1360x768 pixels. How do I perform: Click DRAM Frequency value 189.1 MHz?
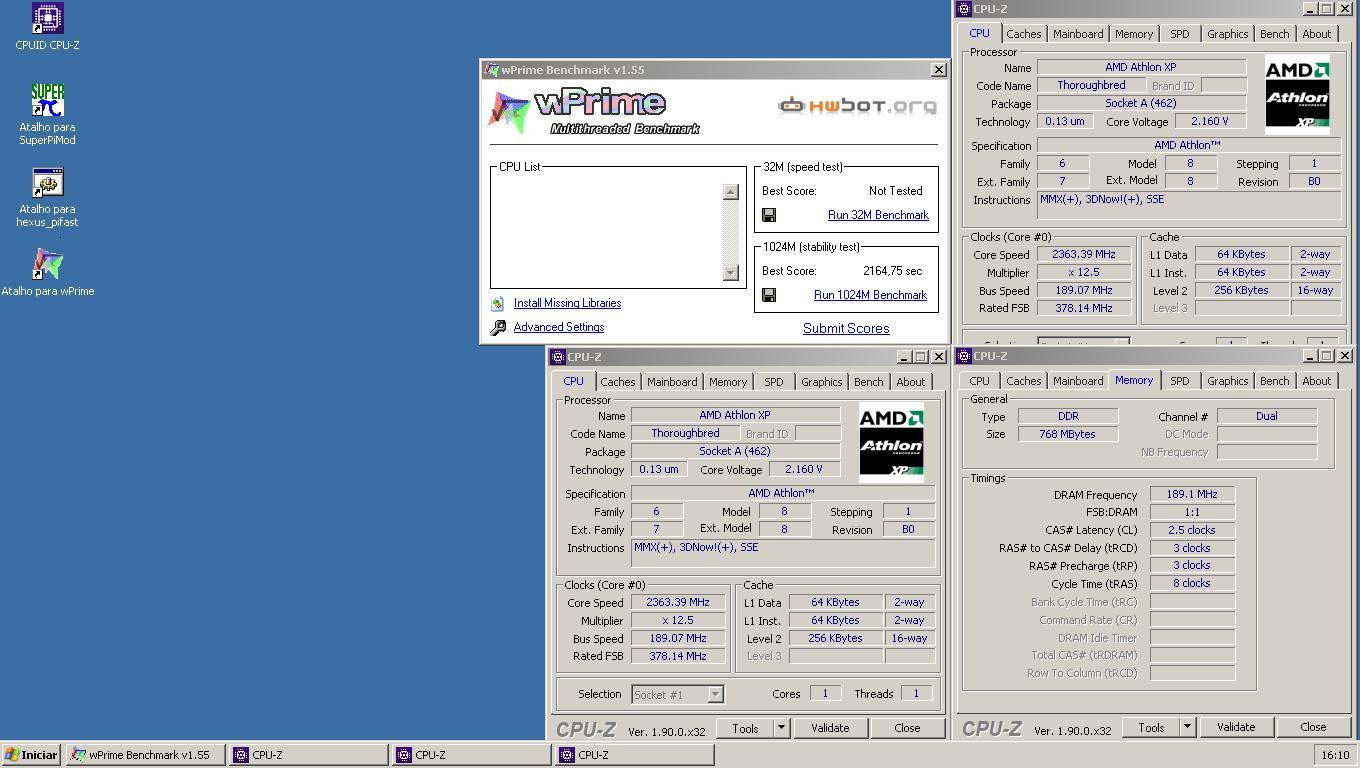1192,495
